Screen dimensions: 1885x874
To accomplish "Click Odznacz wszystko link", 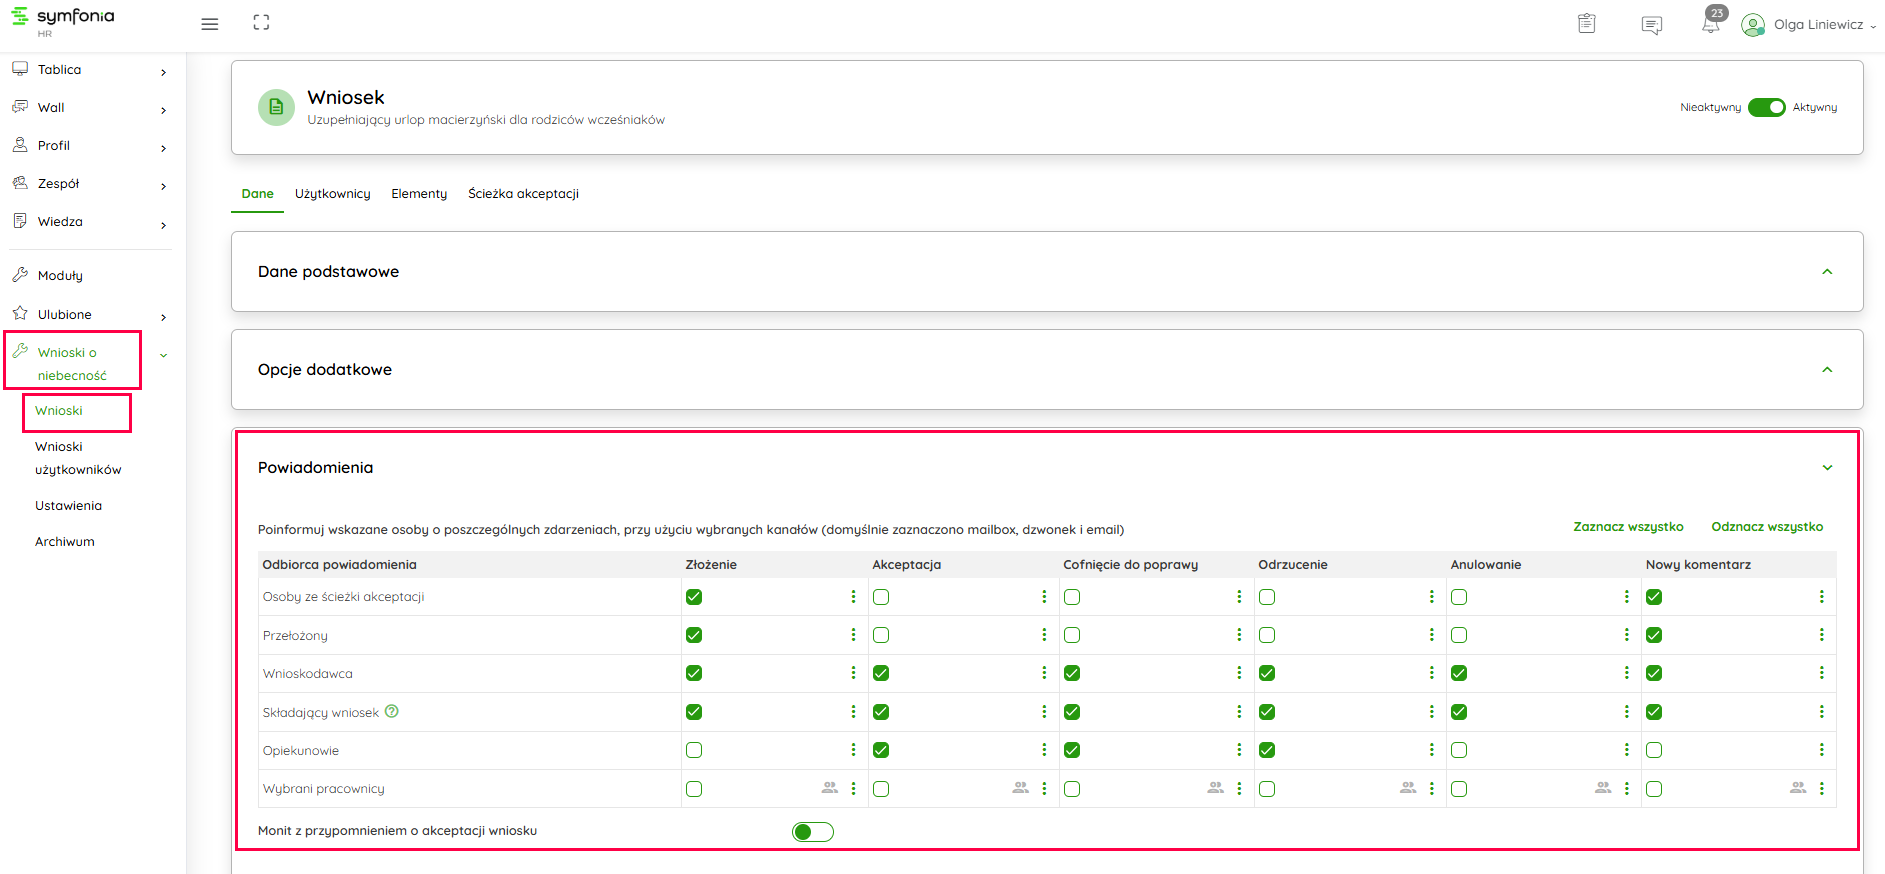I will click(1766, 527).
